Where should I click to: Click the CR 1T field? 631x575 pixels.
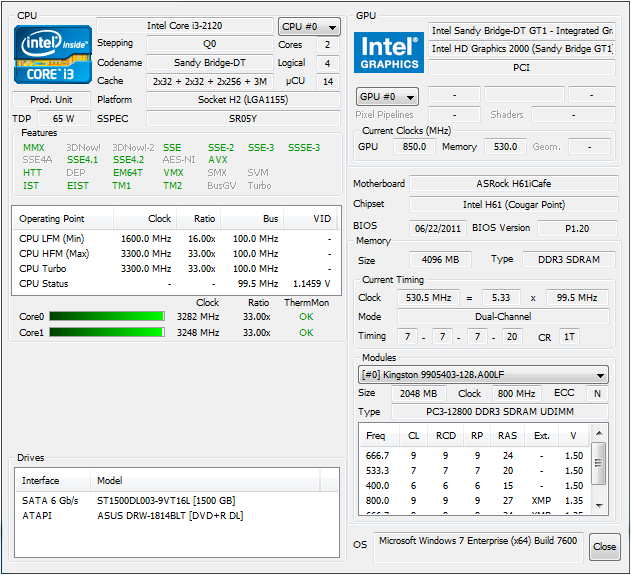point(569,337)
